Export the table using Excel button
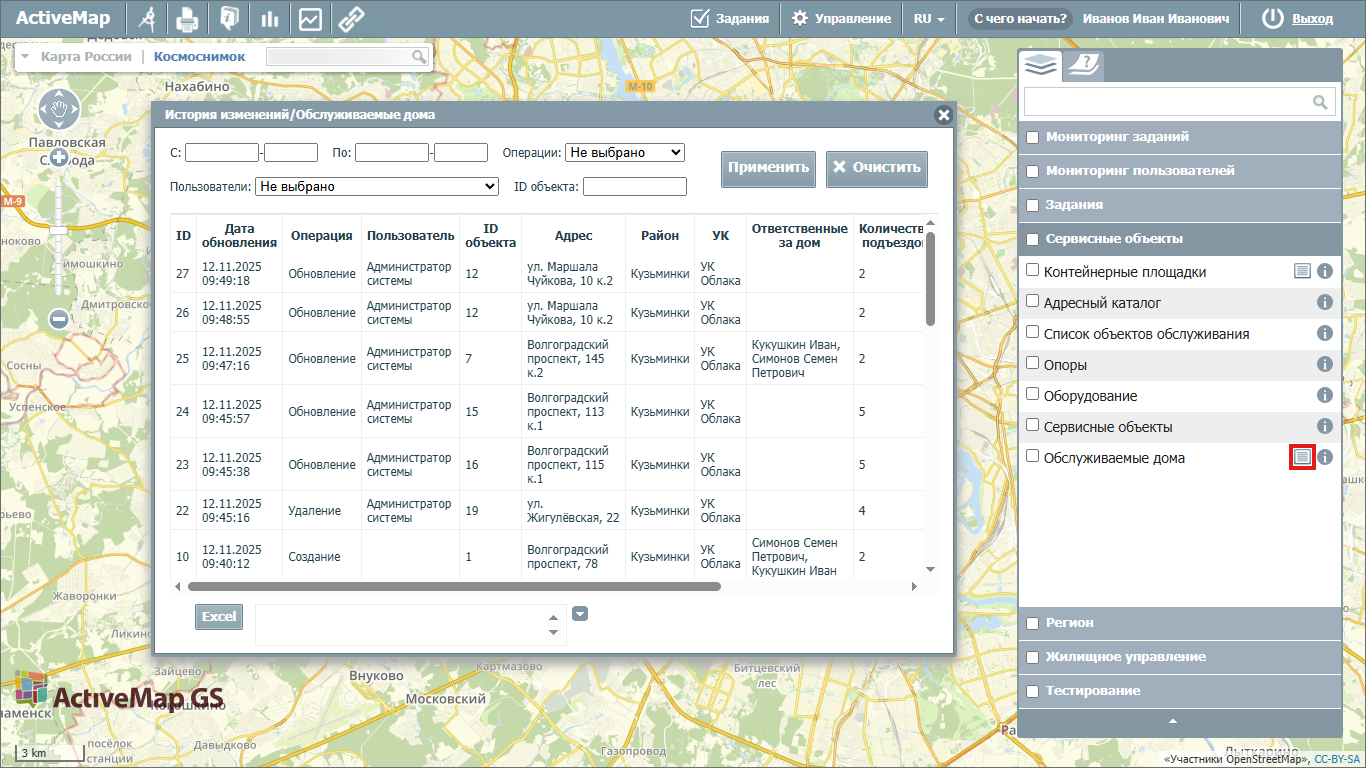The image size is (1366, 768). 219,617
